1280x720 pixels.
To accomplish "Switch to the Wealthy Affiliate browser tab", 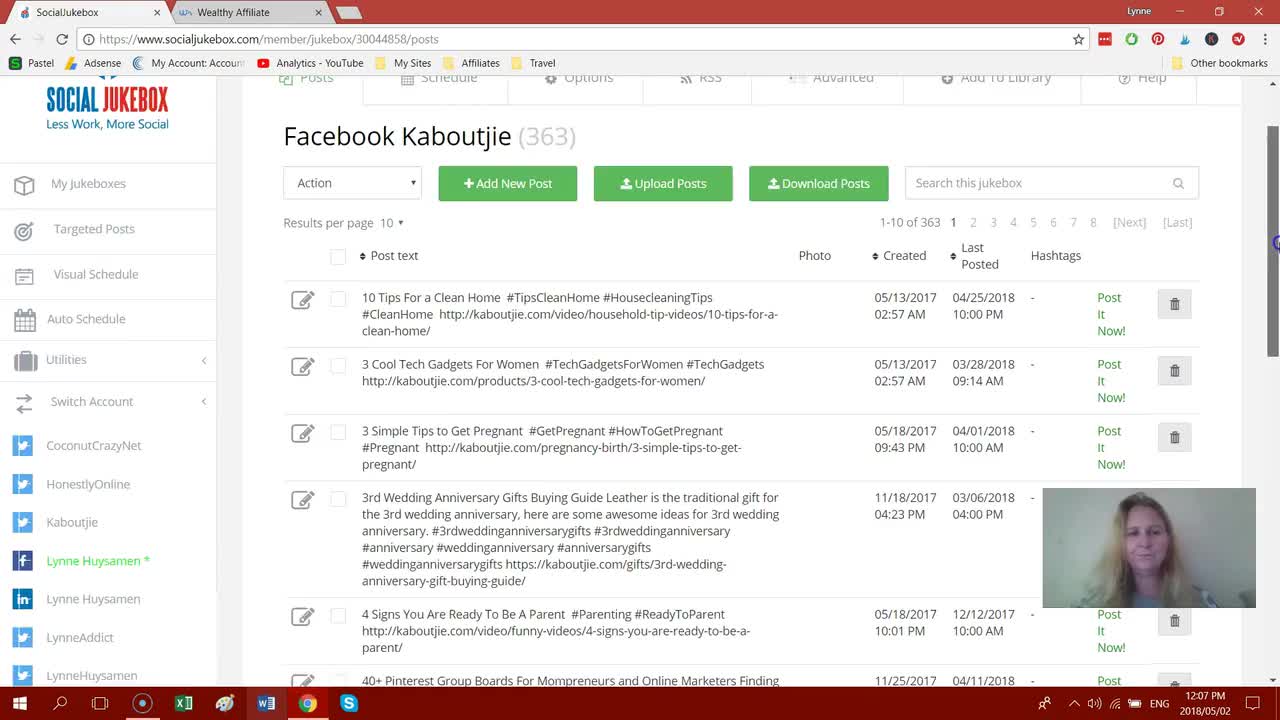I will [248, 12].
